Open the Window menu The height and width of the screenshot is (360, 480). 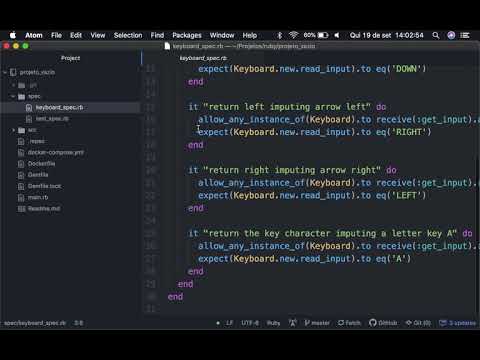pyautogui.click(x=222, y=35)
